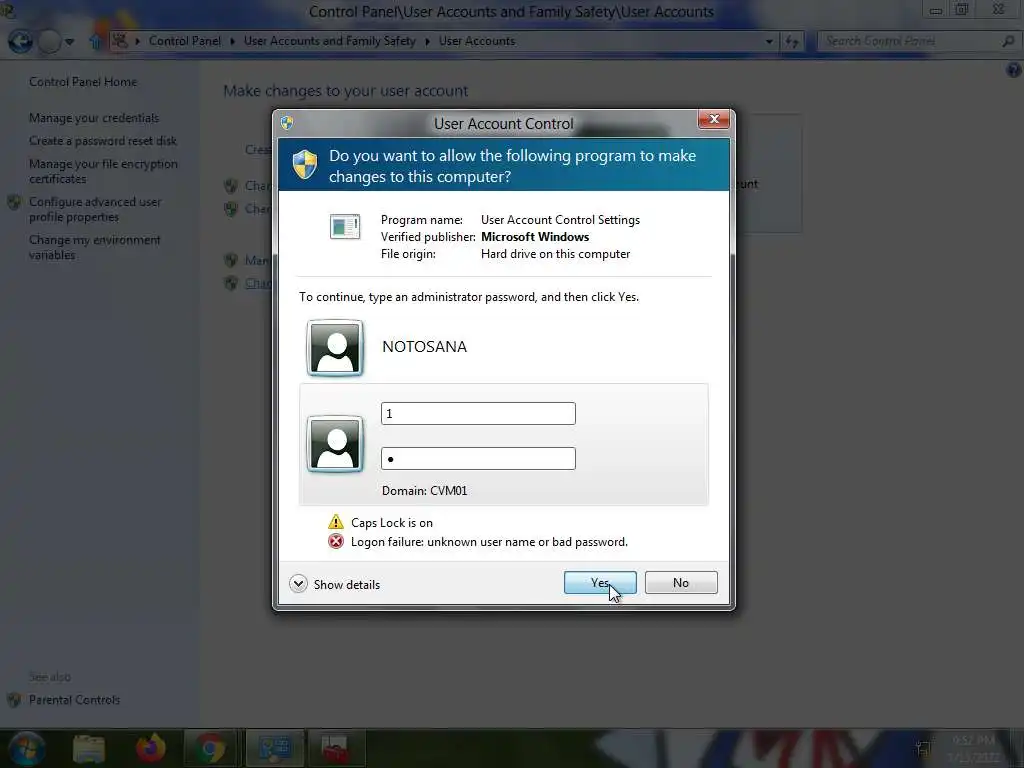The height and width of the screenshot is (768, 1024).
Task: Open Manage your credentials link
Action: (94, 118)
